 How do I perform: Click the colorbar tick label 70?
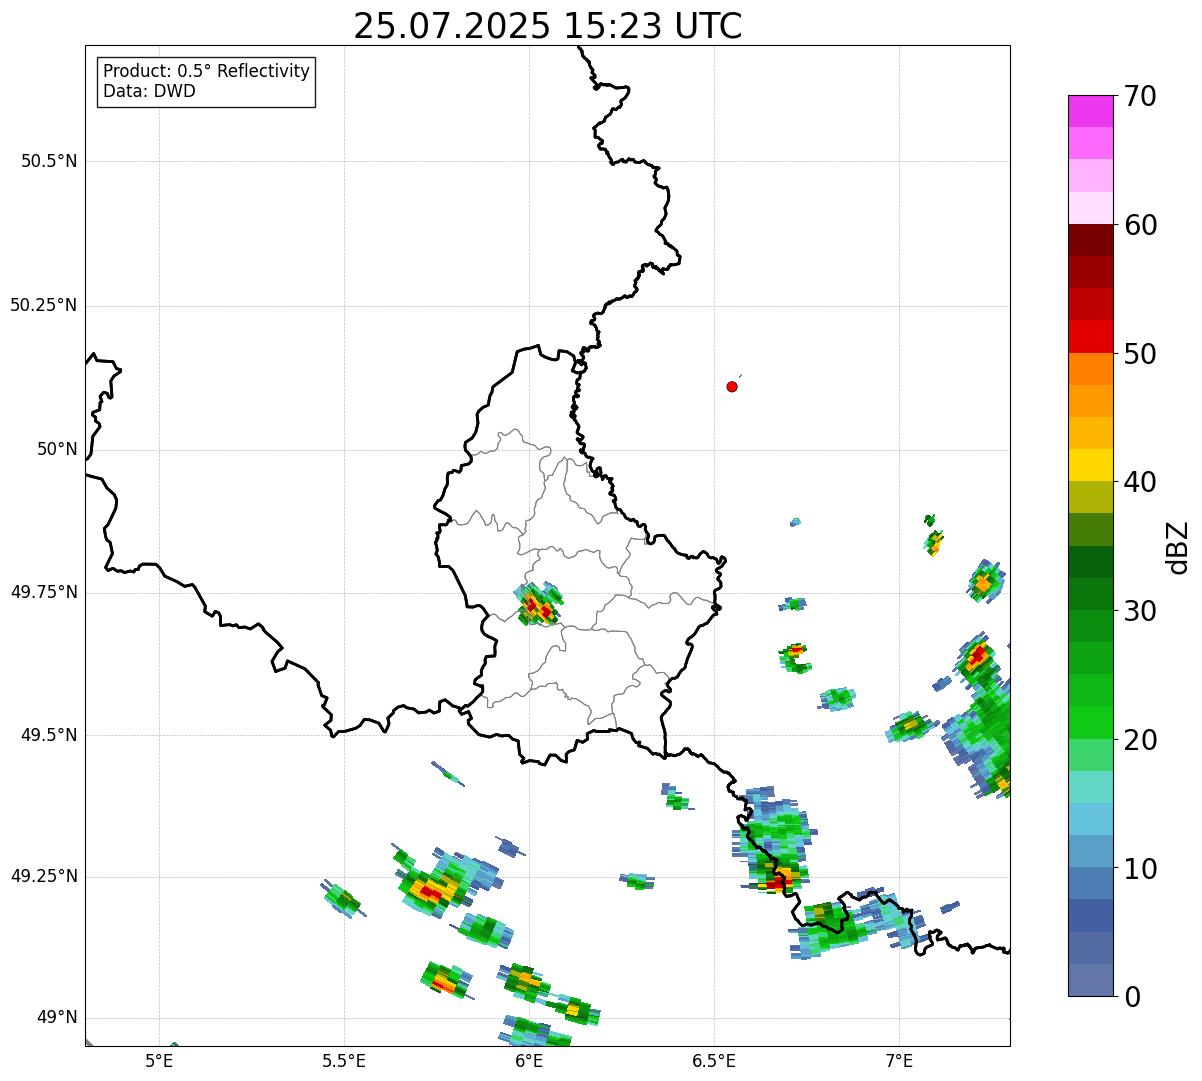point(1141,96)
